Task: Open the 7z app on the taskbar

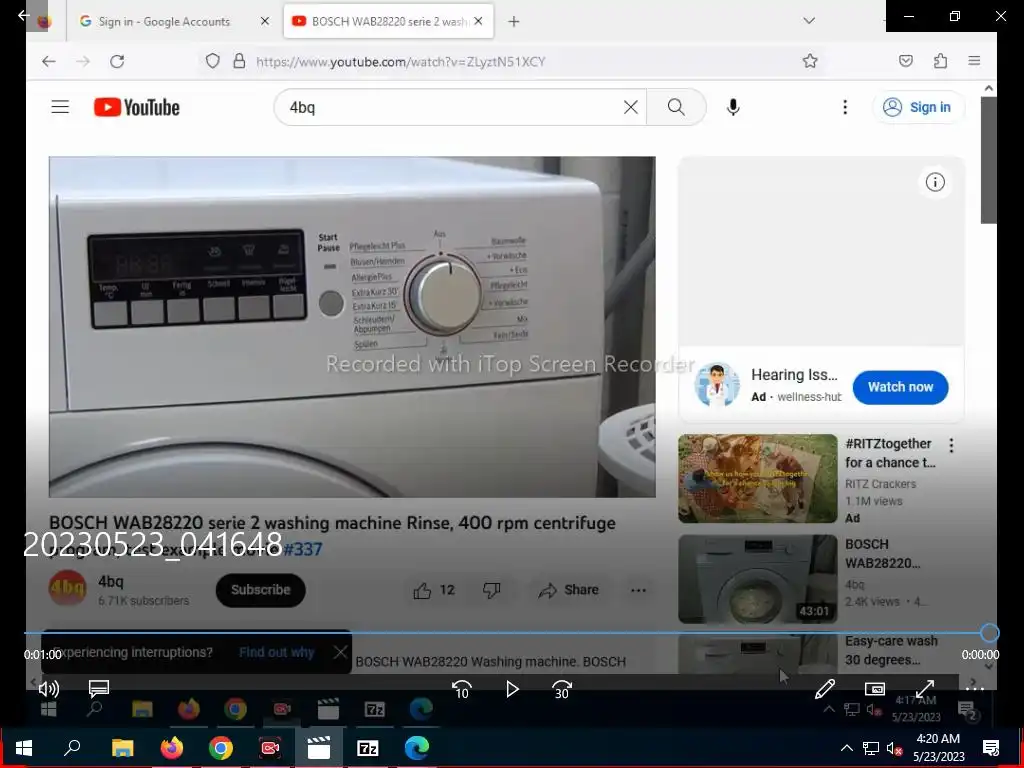Action: 368,748
